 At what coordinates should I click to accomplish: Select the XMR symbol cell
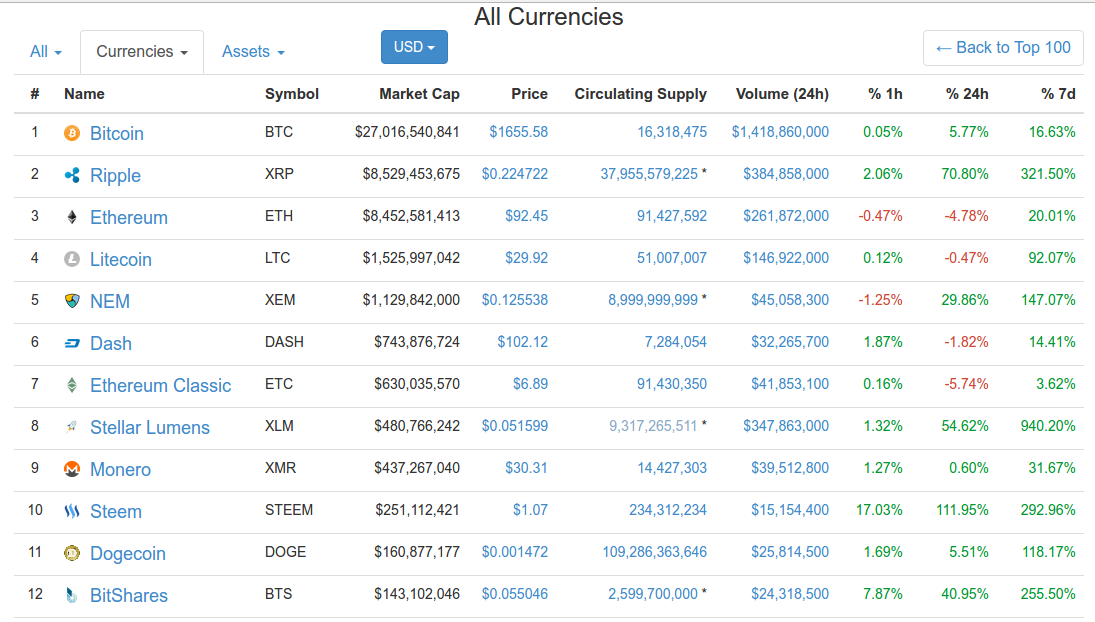pos(280,468)
